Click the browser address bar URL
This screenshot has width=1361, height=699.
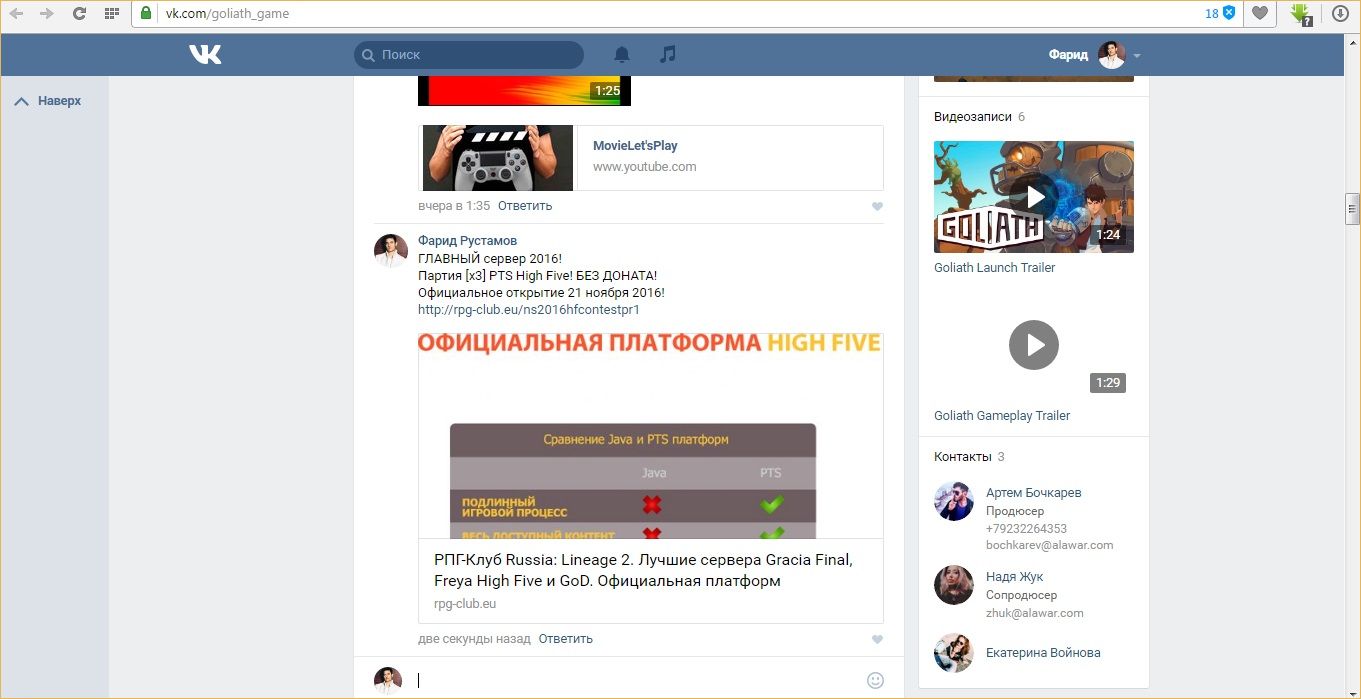(227, 14)
